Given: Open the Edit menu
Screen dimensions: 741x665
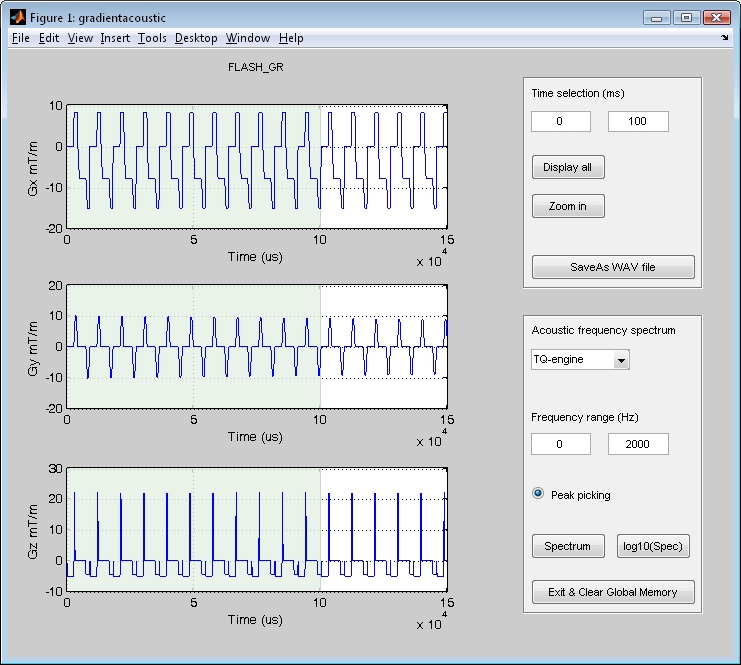Looking at the screenshot, I should [x=49, y=38].
